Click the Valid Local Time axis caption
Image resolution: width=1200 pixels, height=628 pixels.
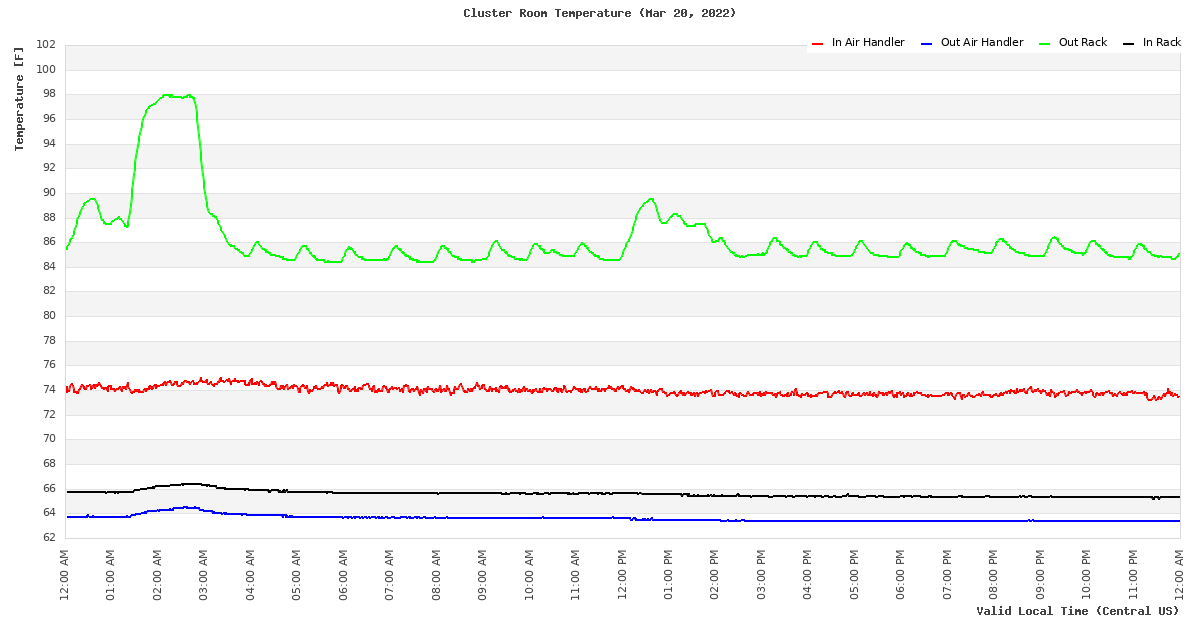[1078, 611]
